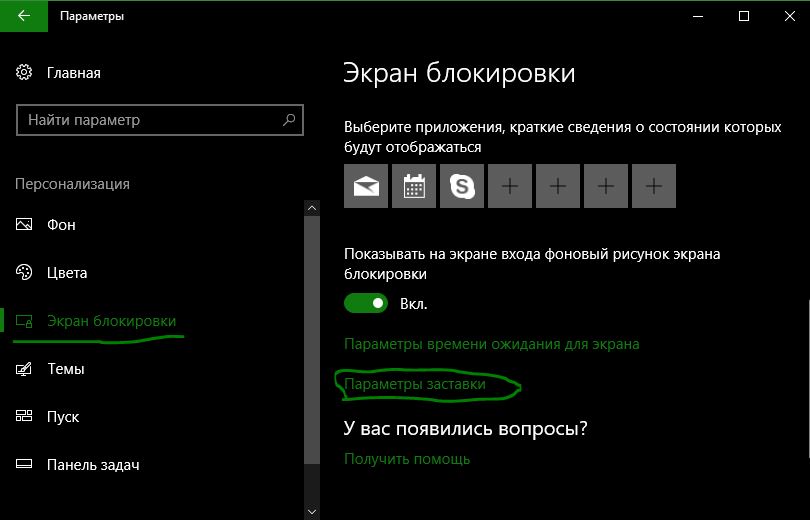This screenshot has width=810, height=520.
Task: Toggle lock screen background on sign-in switch
Action: click(x=366, y=303)
